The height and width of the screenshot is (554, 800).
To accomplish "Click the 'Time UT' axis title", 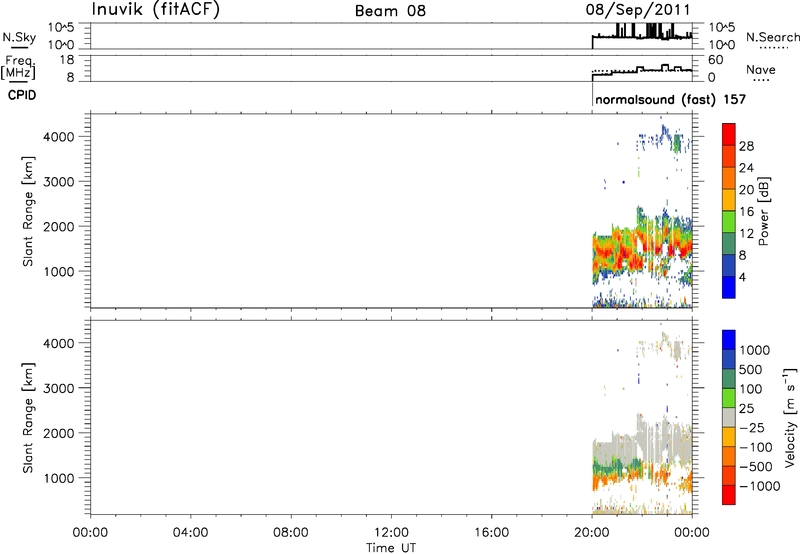I will pyautogui.click(x=391, y=548).
